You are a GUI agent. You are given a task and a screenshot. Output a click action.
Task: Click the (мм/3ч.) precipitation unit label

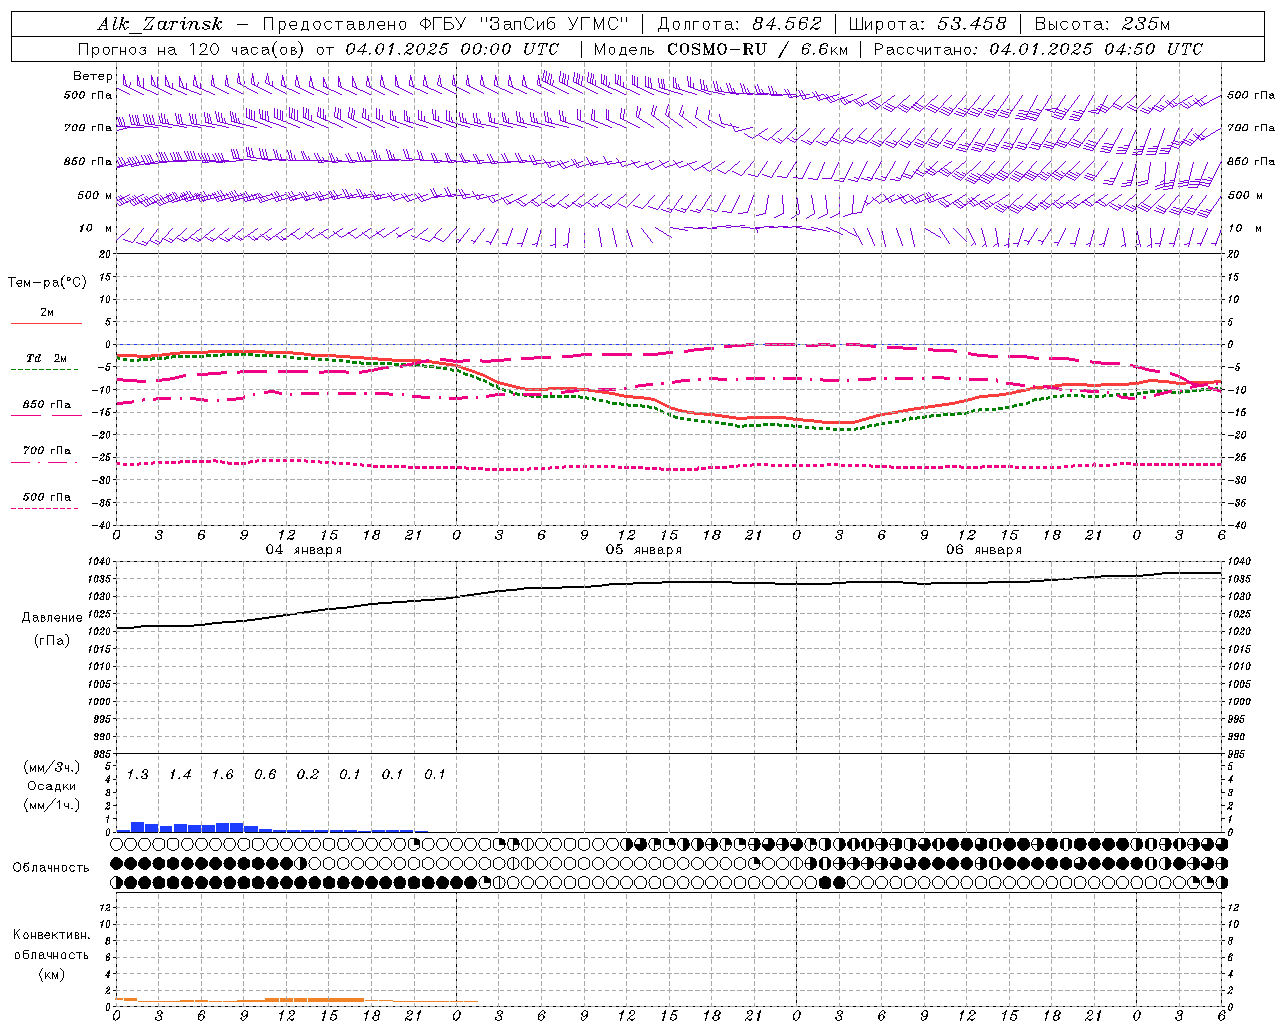click(52, 767)
